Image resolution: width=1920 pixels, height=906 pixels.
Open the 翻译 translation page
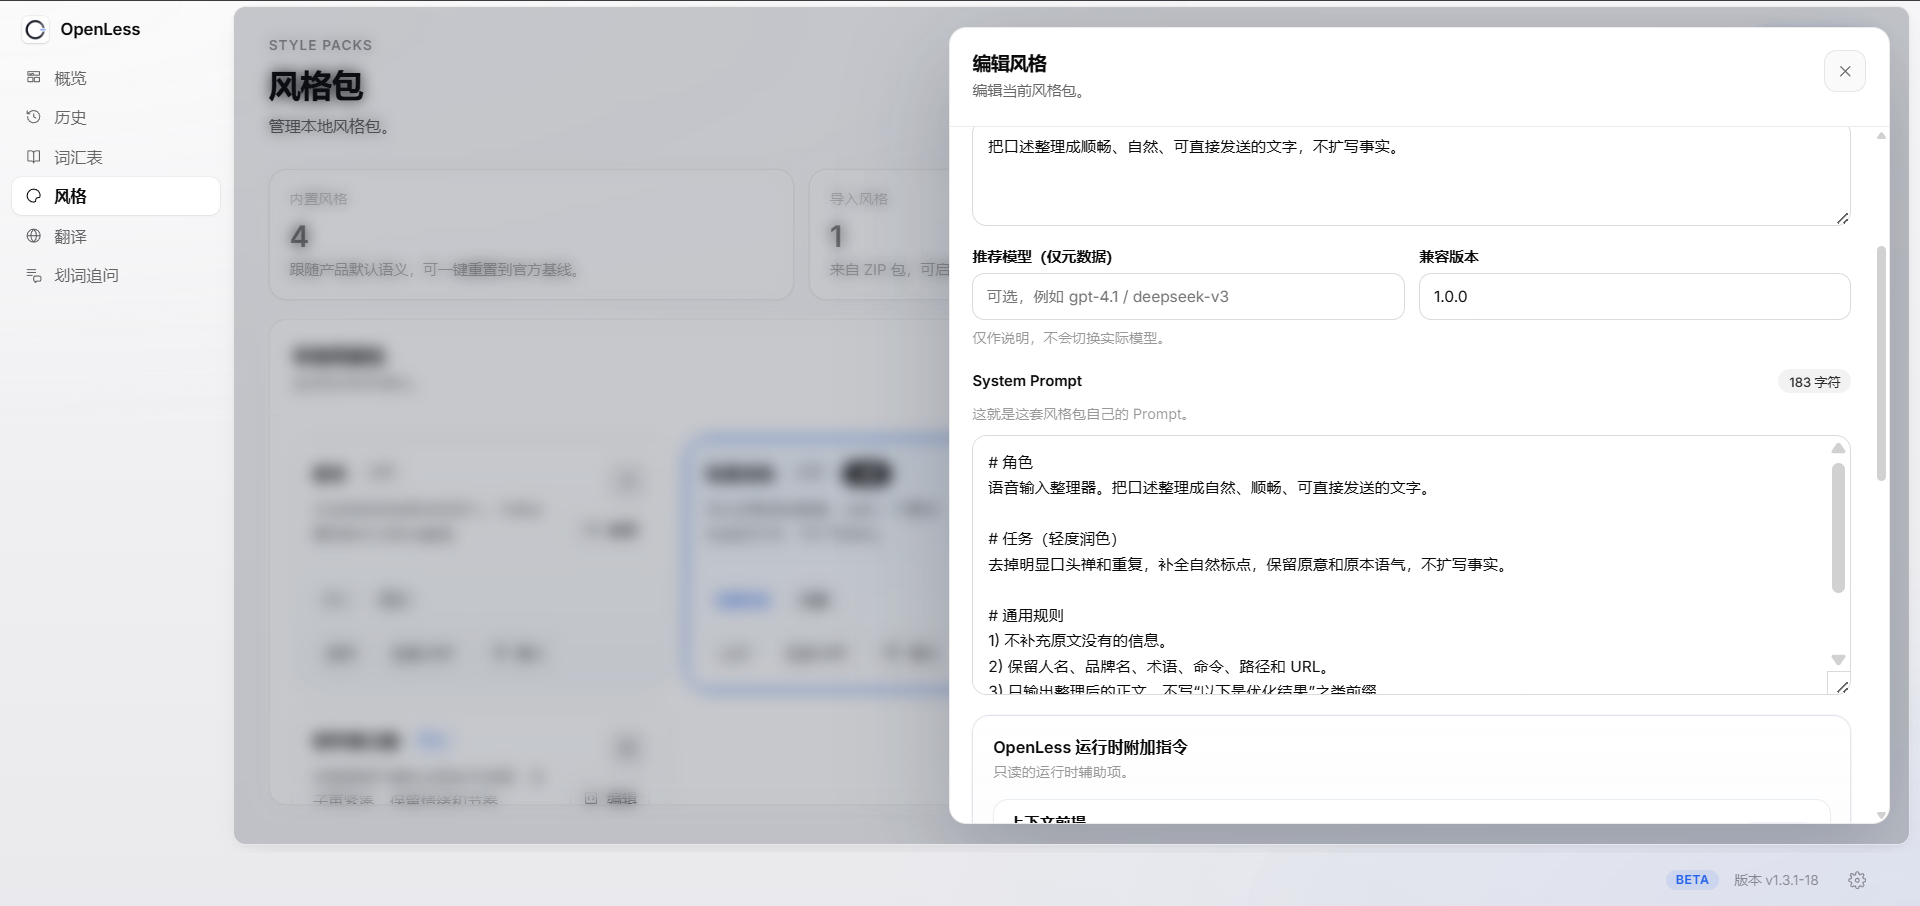(116, 236)
